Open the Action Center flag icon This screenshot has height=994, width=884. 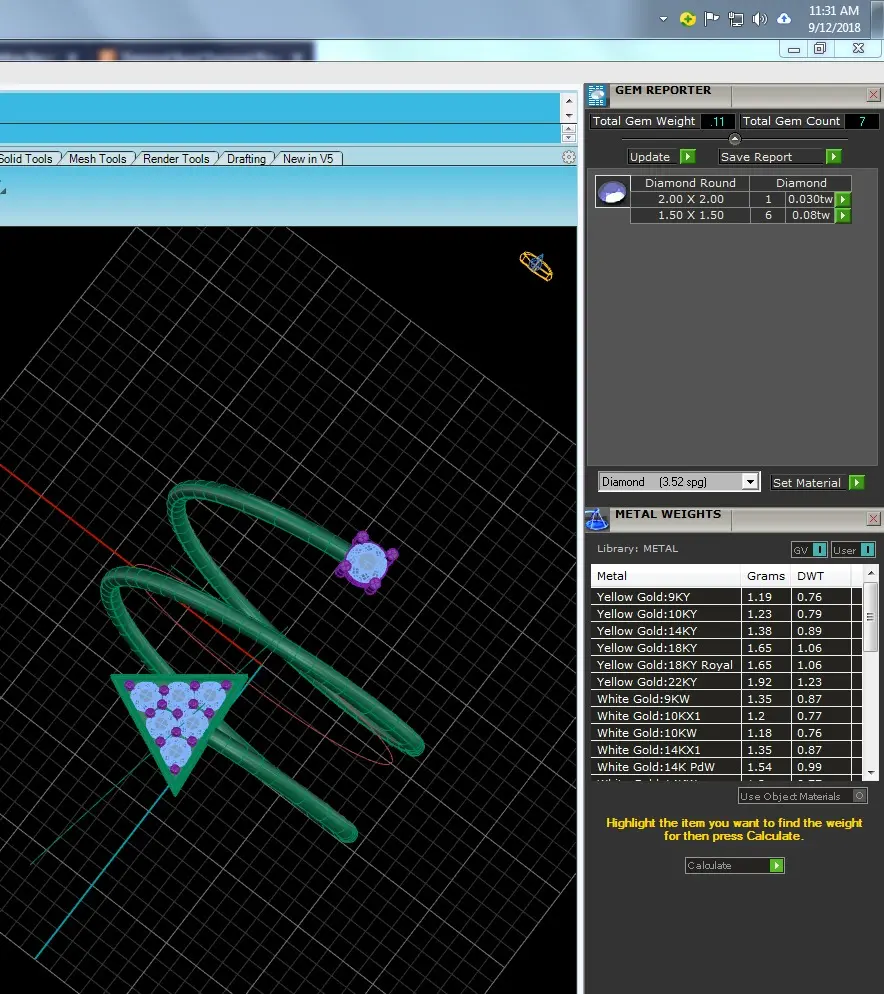712,19
